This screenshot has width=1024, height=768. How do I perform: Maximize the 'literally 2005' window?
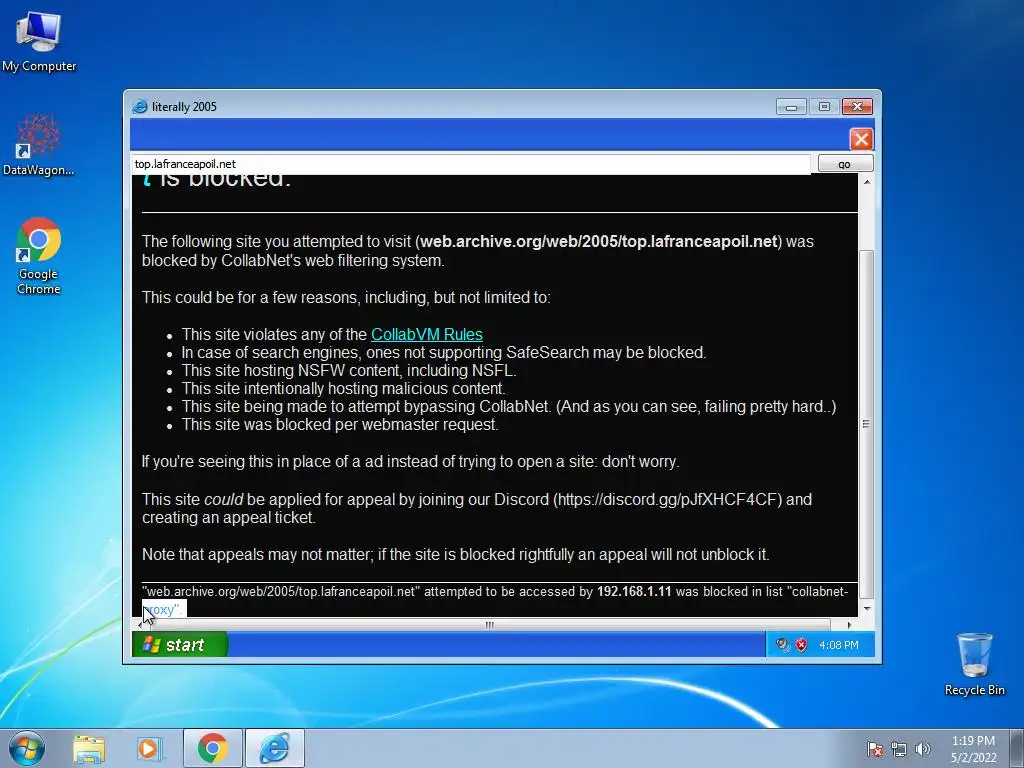point(824,106)
